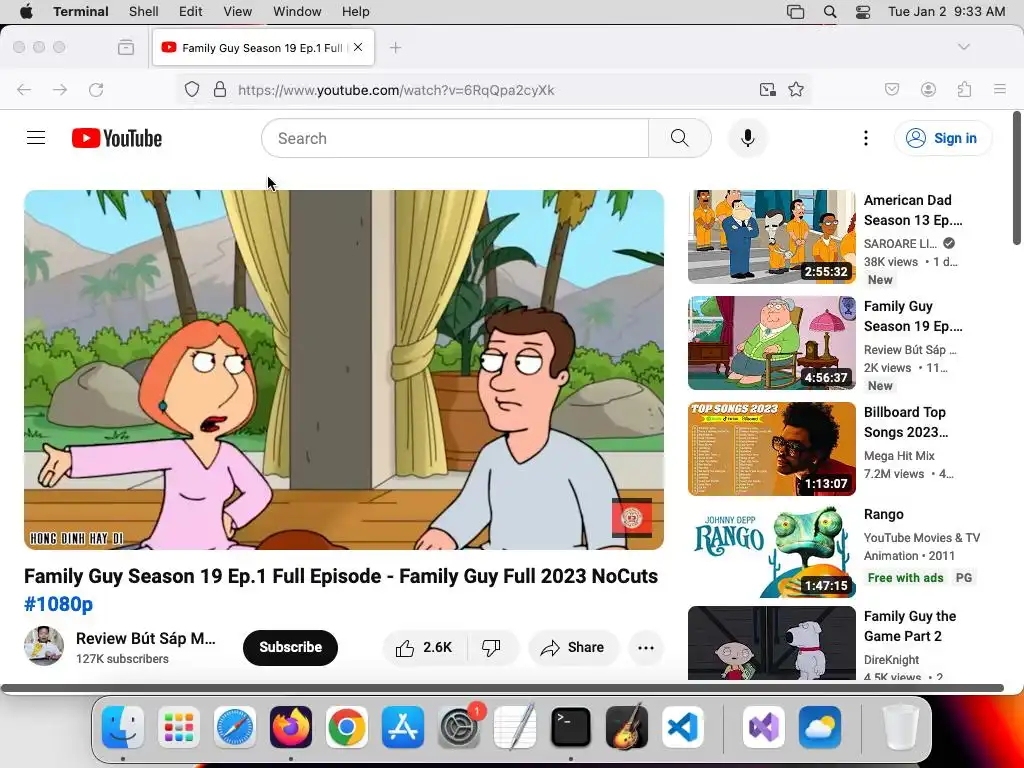Click the search magnifier button
The height and width of the screenshot is (768, 1024).
680,138
